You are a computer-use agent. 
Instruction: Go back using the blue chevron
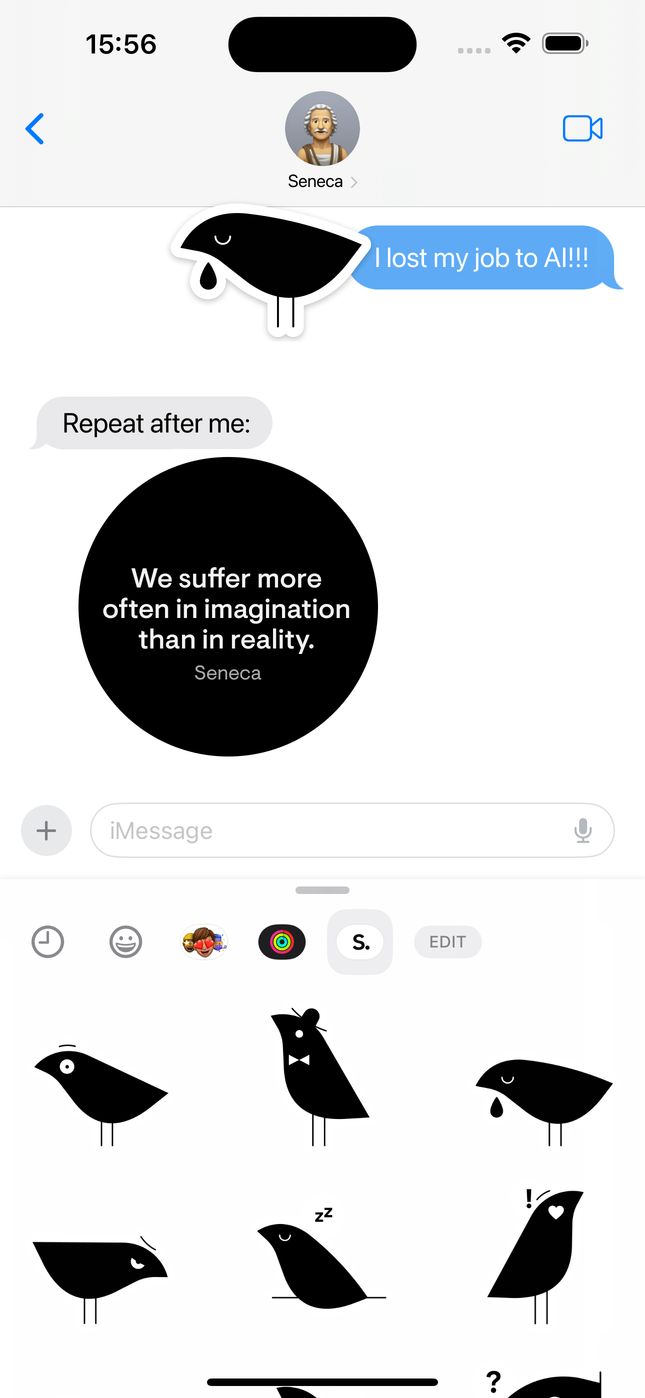point(35,129)
